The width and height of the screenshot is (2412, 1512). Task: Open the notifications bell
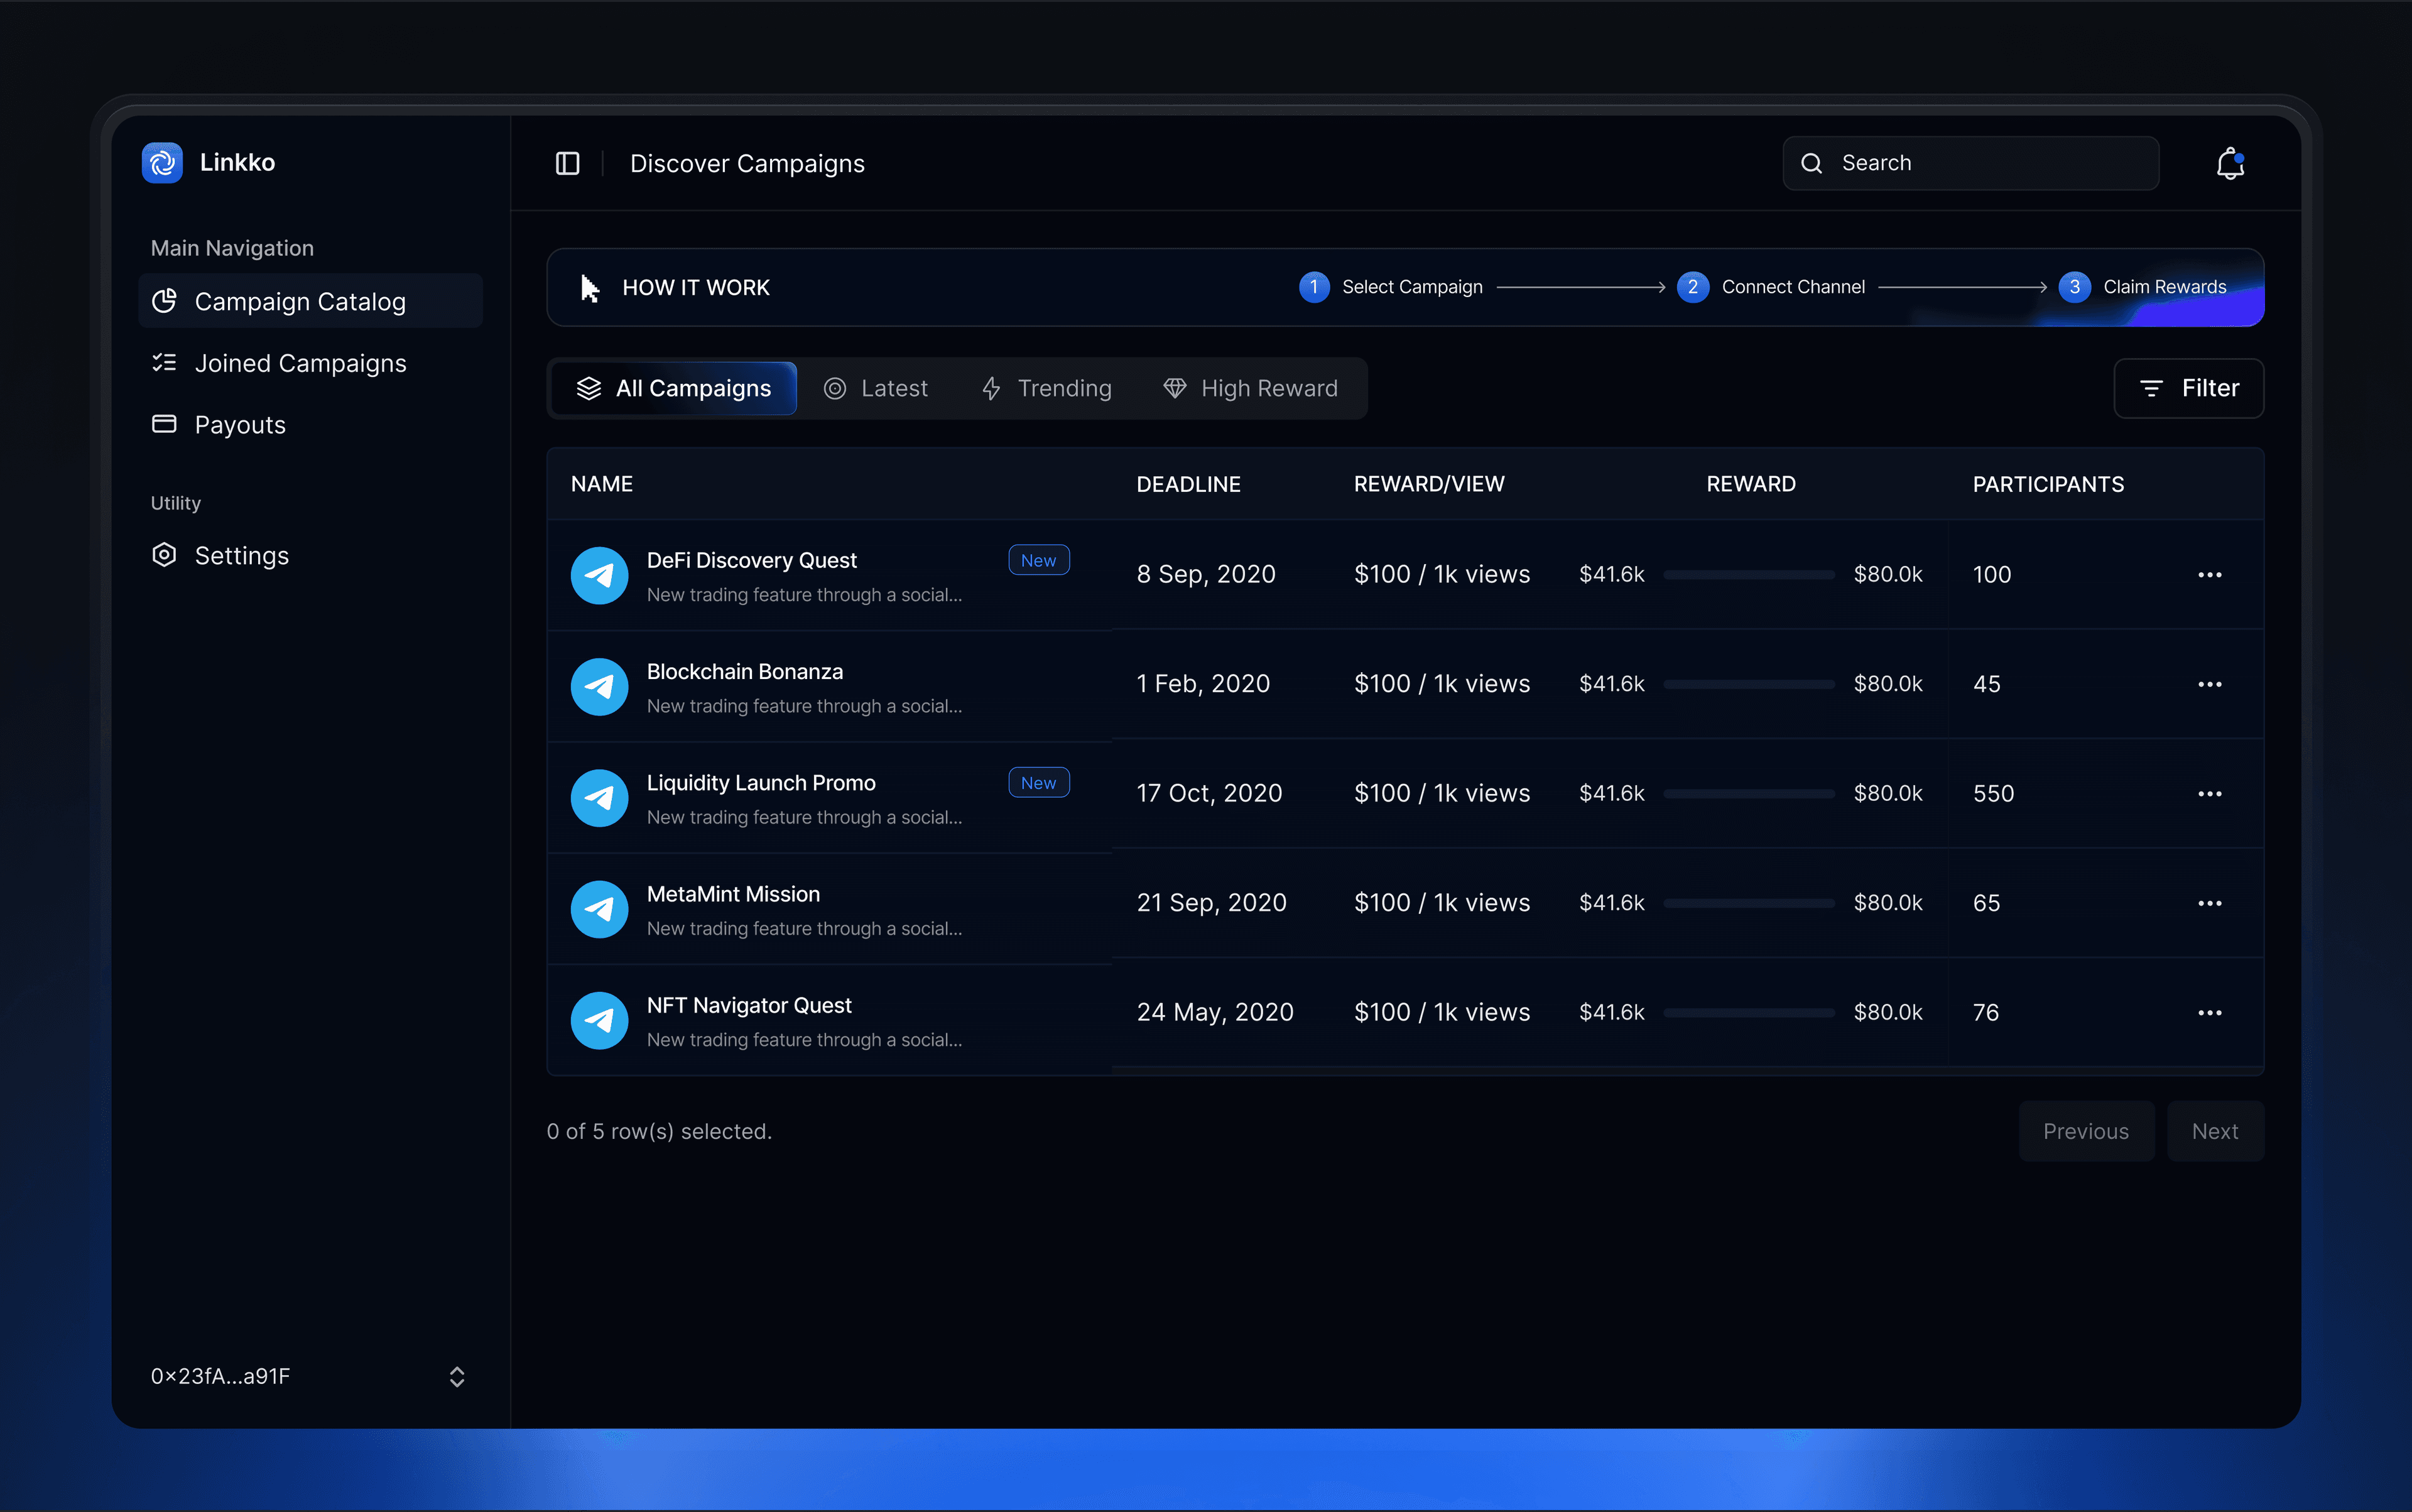click(x=2229, y=163)
